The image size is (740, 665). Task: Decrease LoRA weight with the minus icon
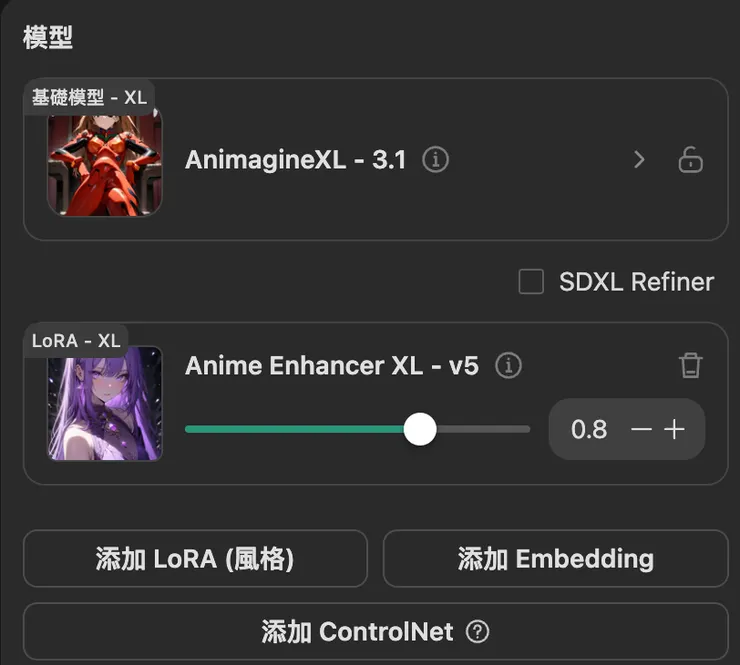tap(642, 429)
